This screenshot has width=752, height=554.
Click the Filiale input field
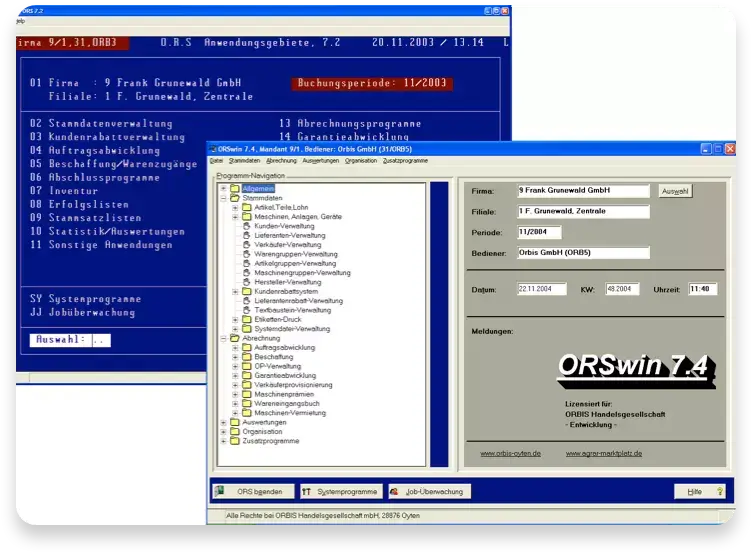583,211
